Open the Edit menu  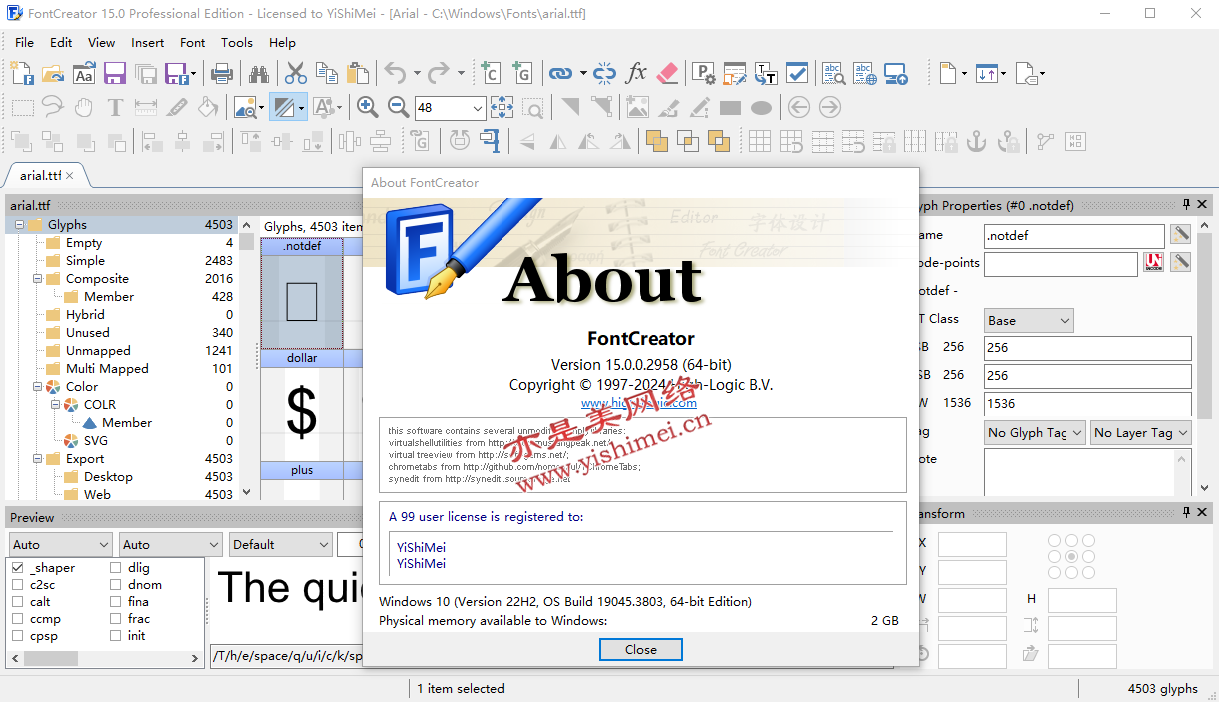click(x=61, y=43)
